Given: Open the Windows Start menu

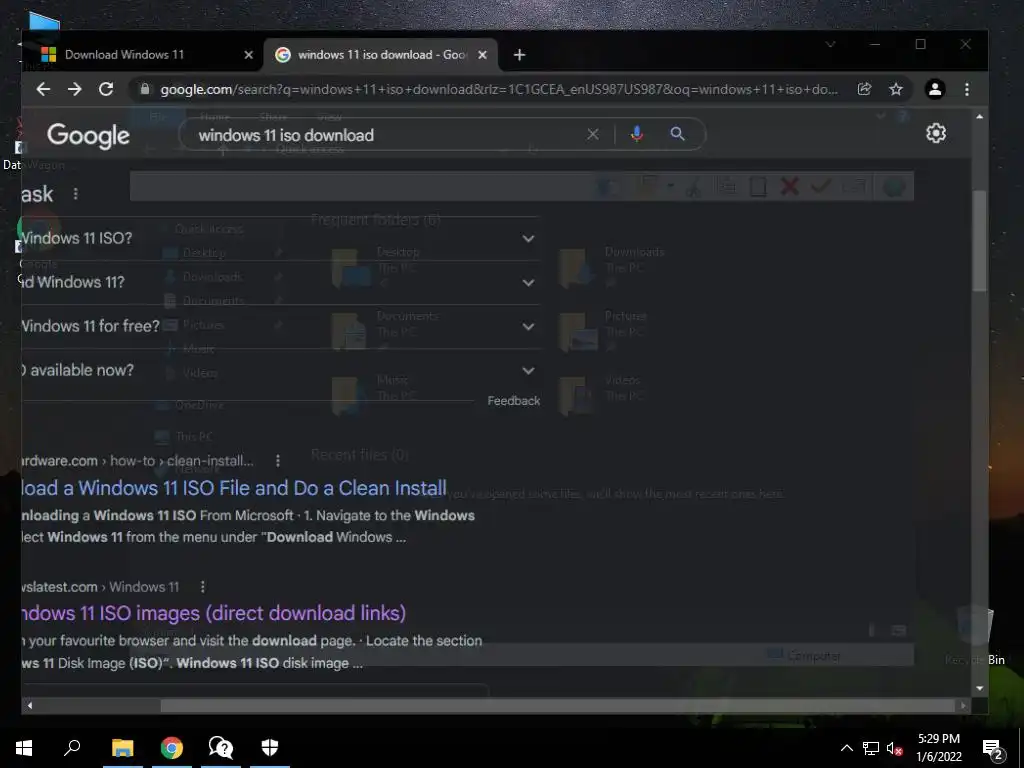Looking at the screenshot, I should tap(24, 748).
